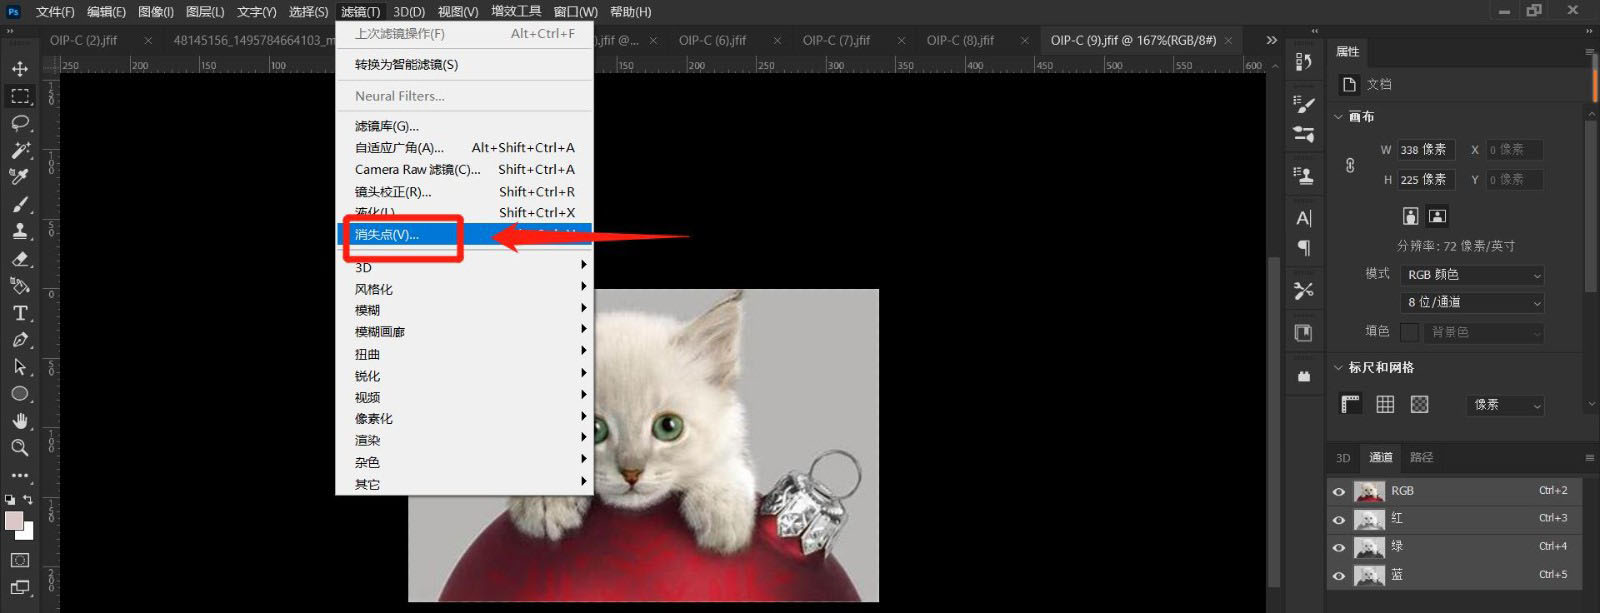Viewport: 1600px width, 613px height.
Task: Expand the 模糊画廊 submenu
Action: click(x=464, y=332)
